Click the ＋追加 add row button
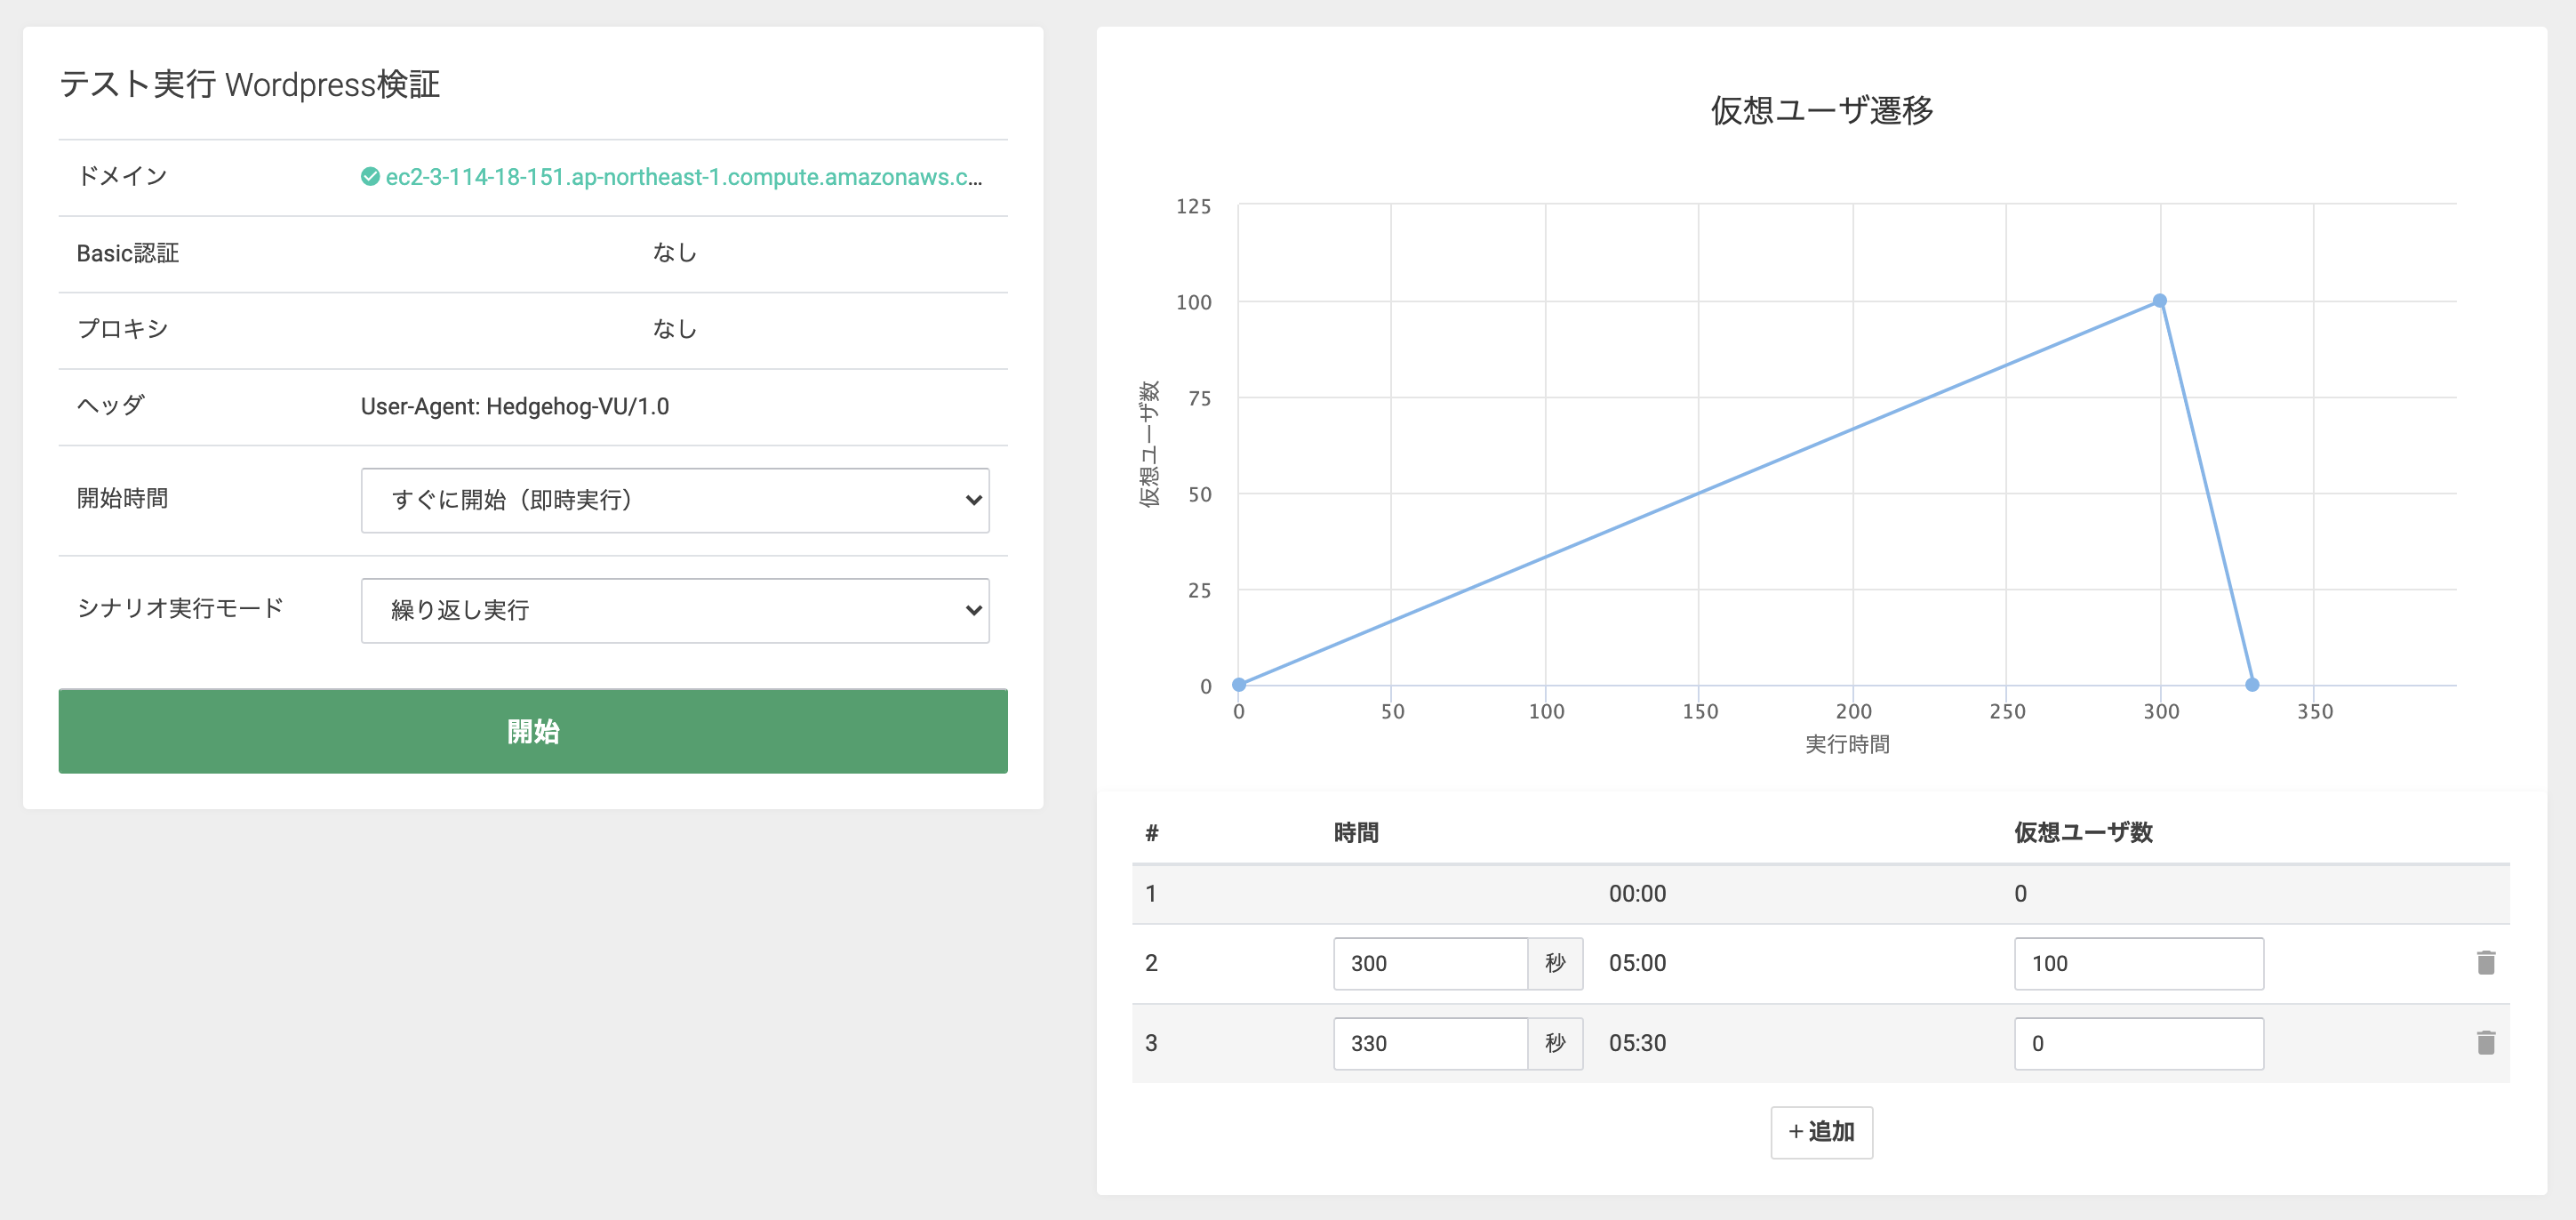 pyautogui.click(x=1821, y=1132)
